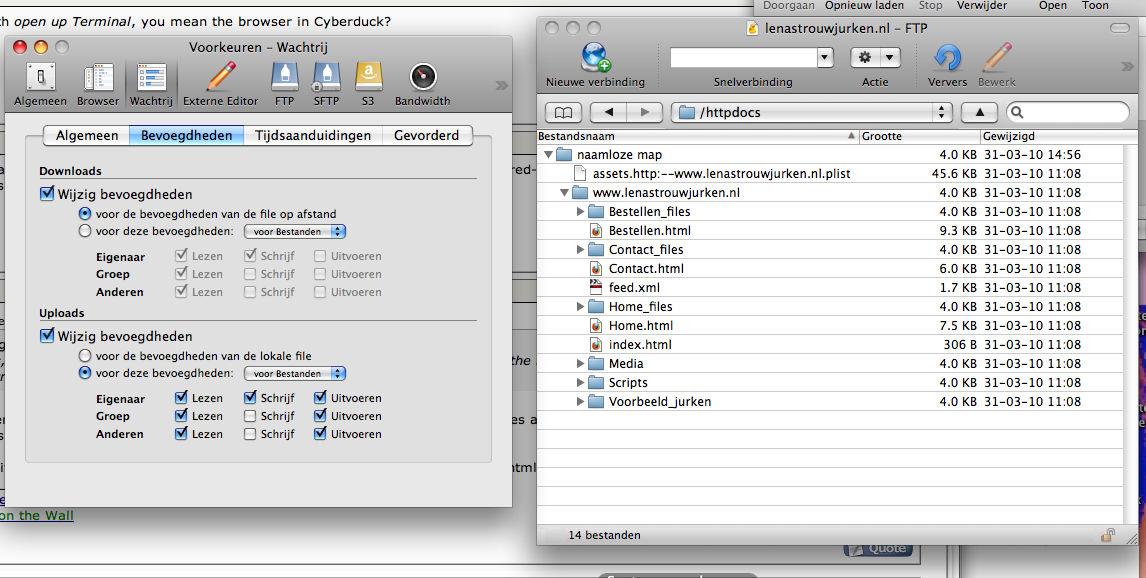Click the Bestellen.html file icon
The height and width of the screenshot is (578, 1146).
tap(596, 230)
